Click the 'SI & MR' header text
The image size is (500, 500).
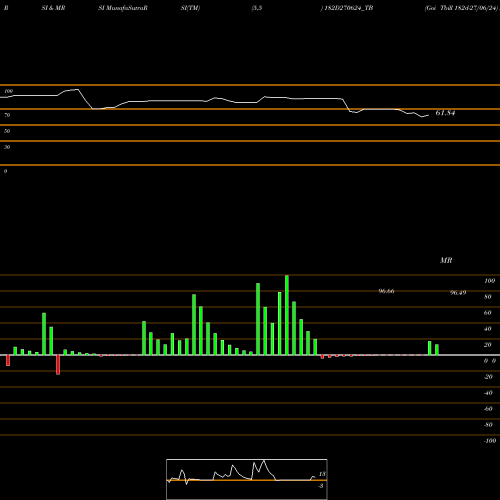coord(53,8)
